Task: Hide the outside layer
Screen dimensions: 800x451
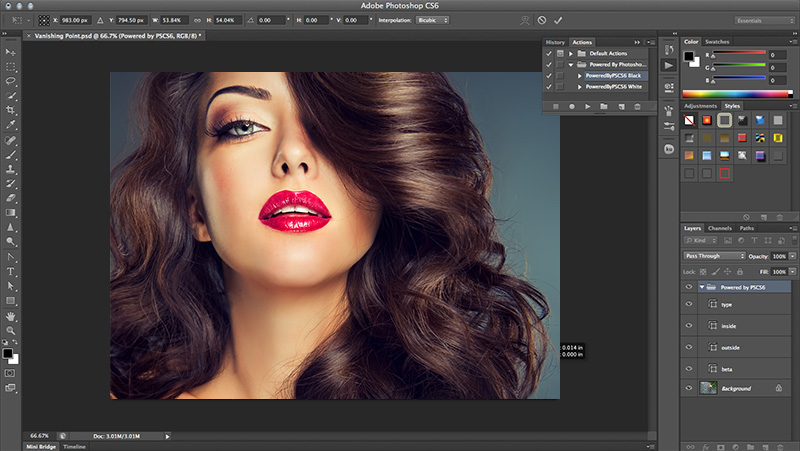Action: 689,347
